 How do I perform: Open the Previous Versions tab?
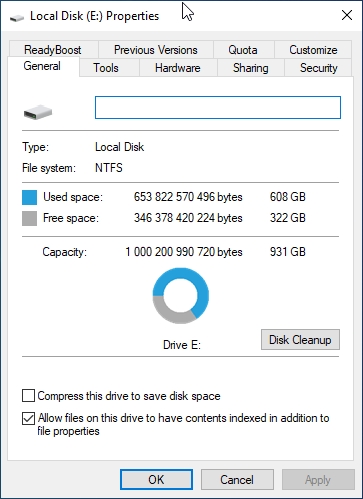(x=156, y=50)
